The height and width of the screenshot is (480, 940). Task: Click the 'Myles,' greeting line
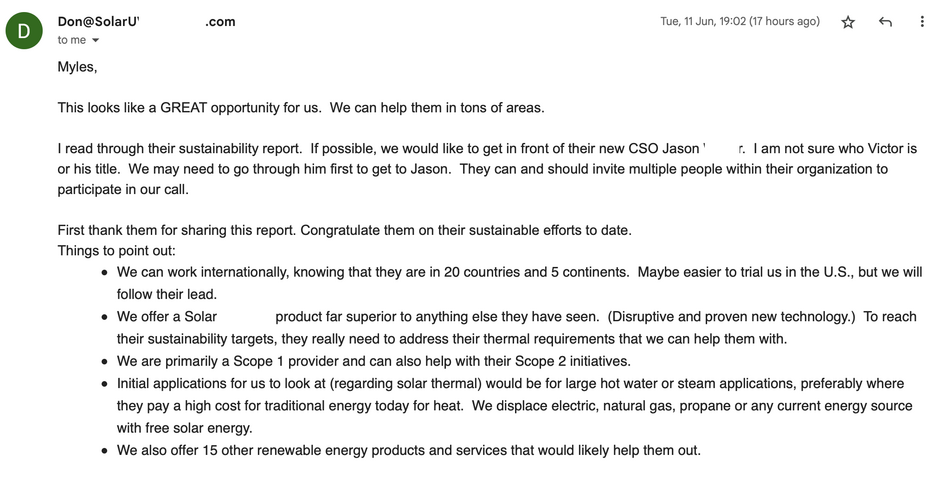pyautogui.click(x=77, y=68)
